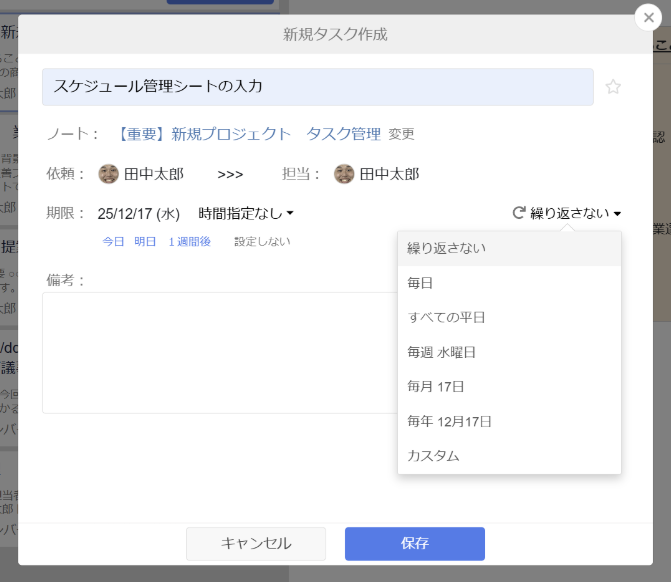The image size is (671, 582).
Task: Close the 新規タスク作成 dialog
Action: tap(648, 18)
